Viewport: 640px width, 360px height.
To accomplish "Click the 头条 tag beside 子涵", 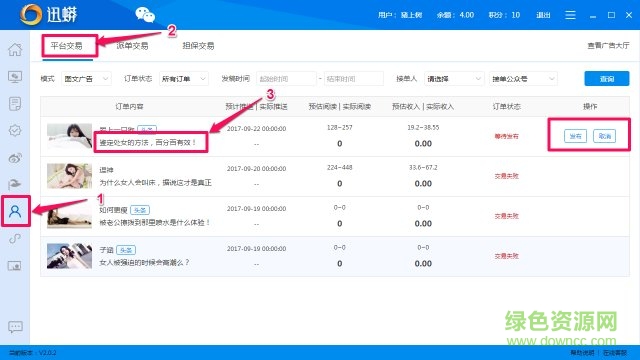I will click(x=126, y=250).
